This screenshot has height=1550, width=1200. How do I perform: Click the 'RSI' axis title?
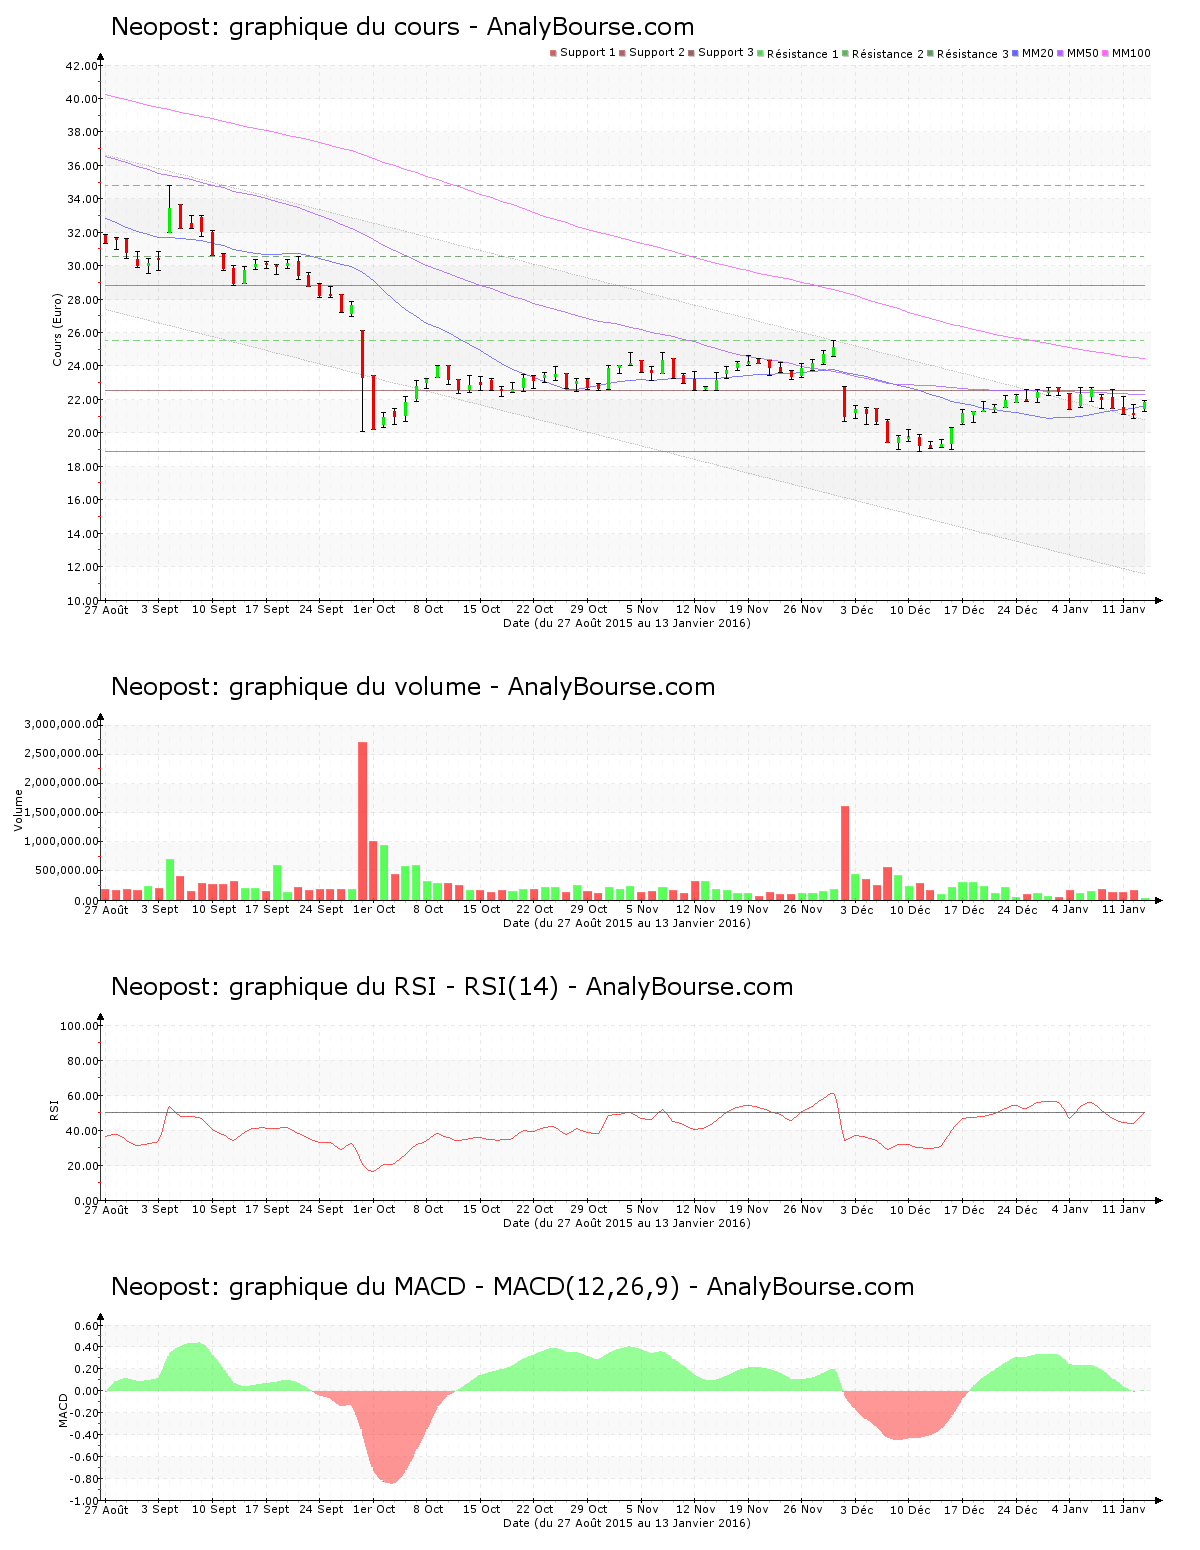[54, 1109]
